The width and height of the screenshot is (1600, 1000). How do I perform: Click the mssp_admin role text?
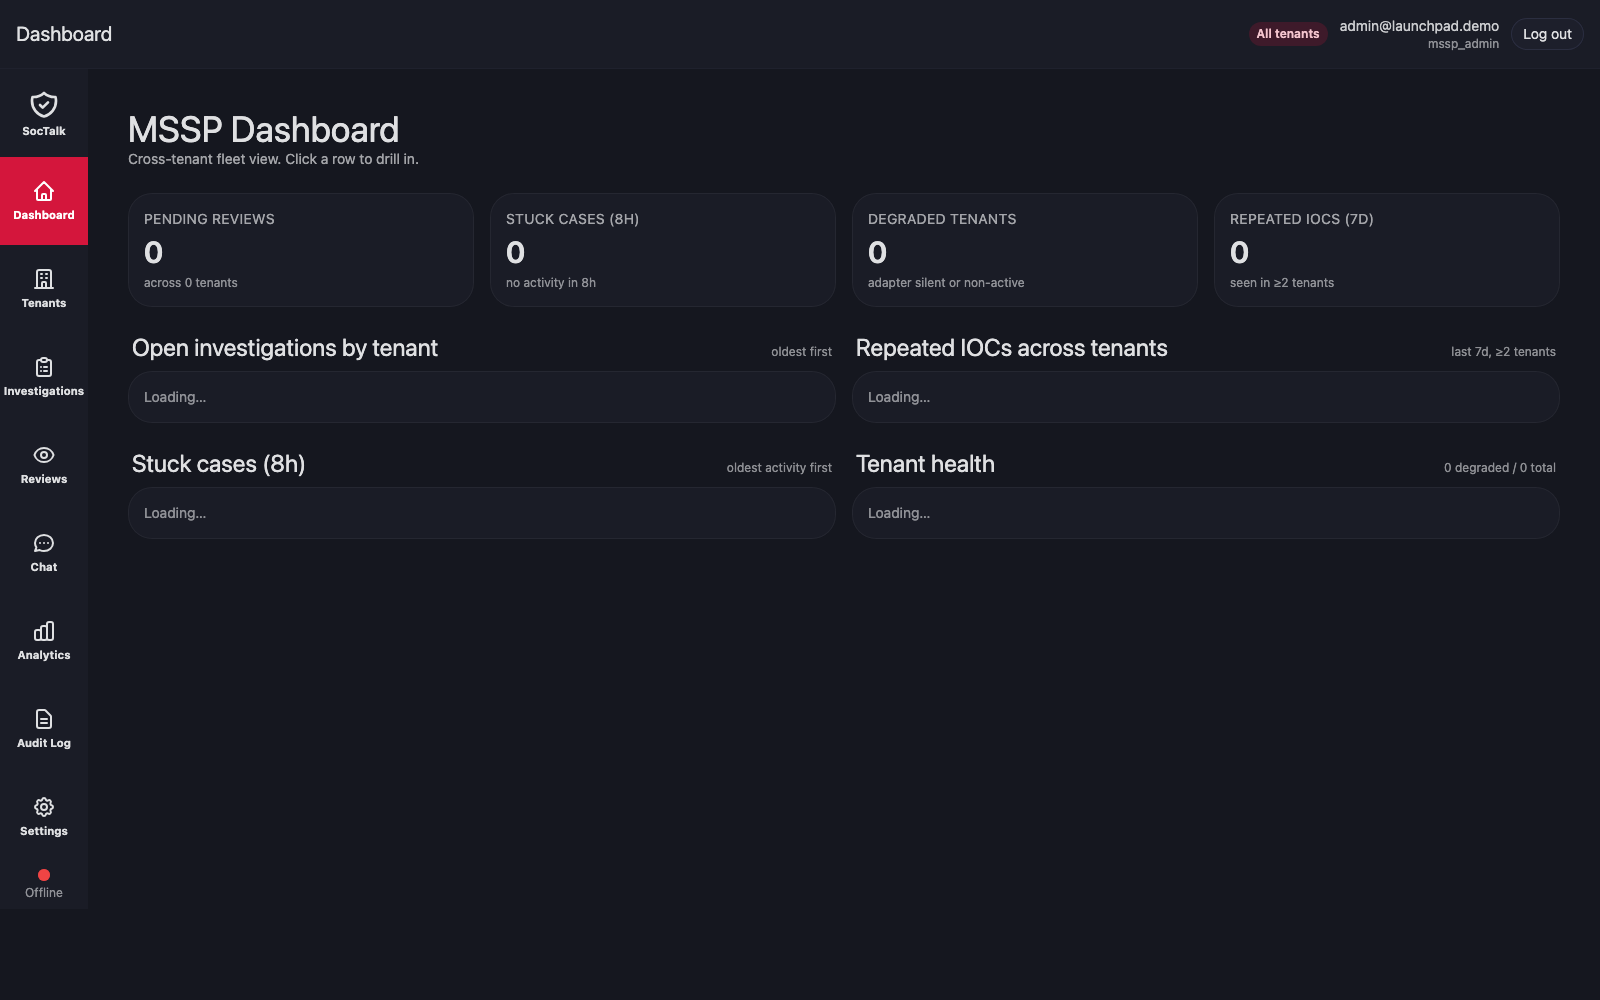click(x=1463, y=44)
